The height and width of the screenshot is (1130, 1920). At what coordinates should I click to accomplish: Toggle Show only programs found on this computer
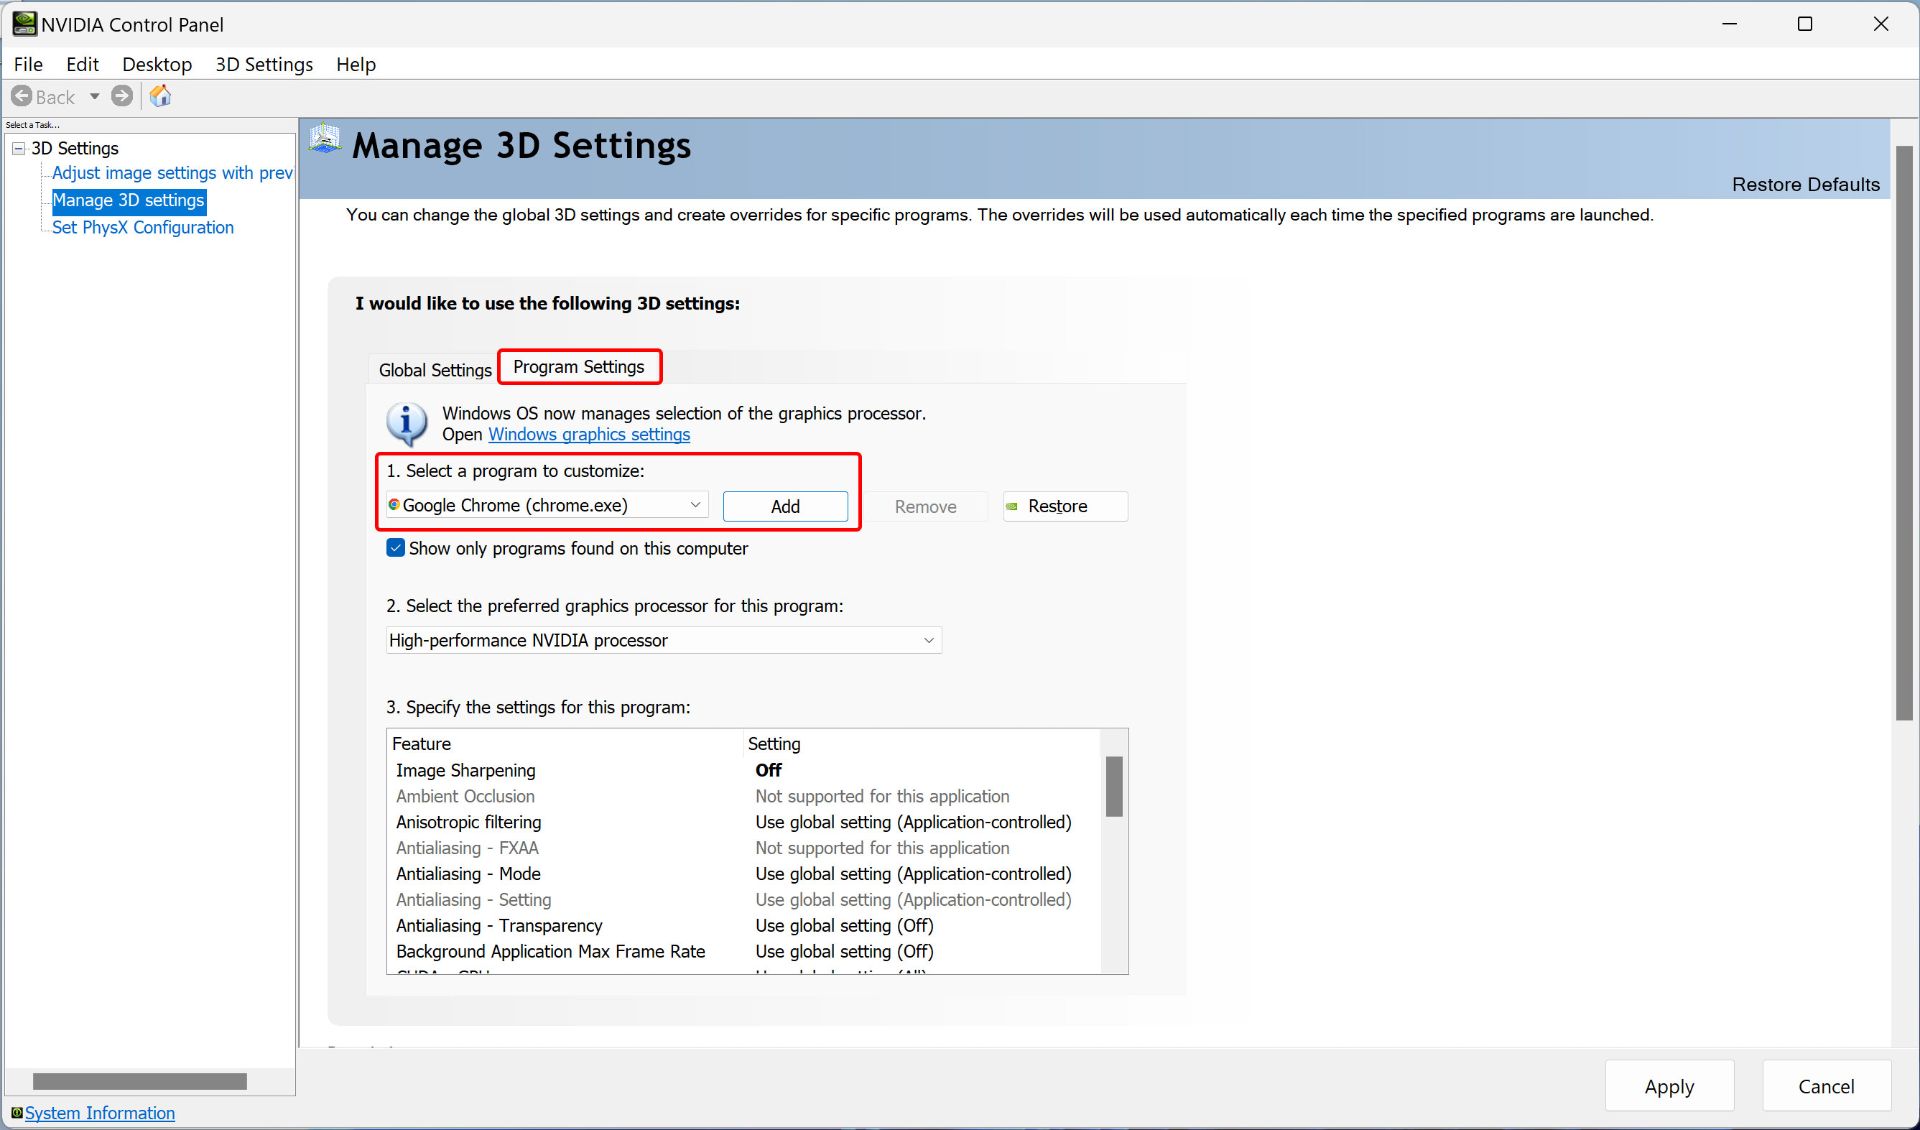(395, 548)
